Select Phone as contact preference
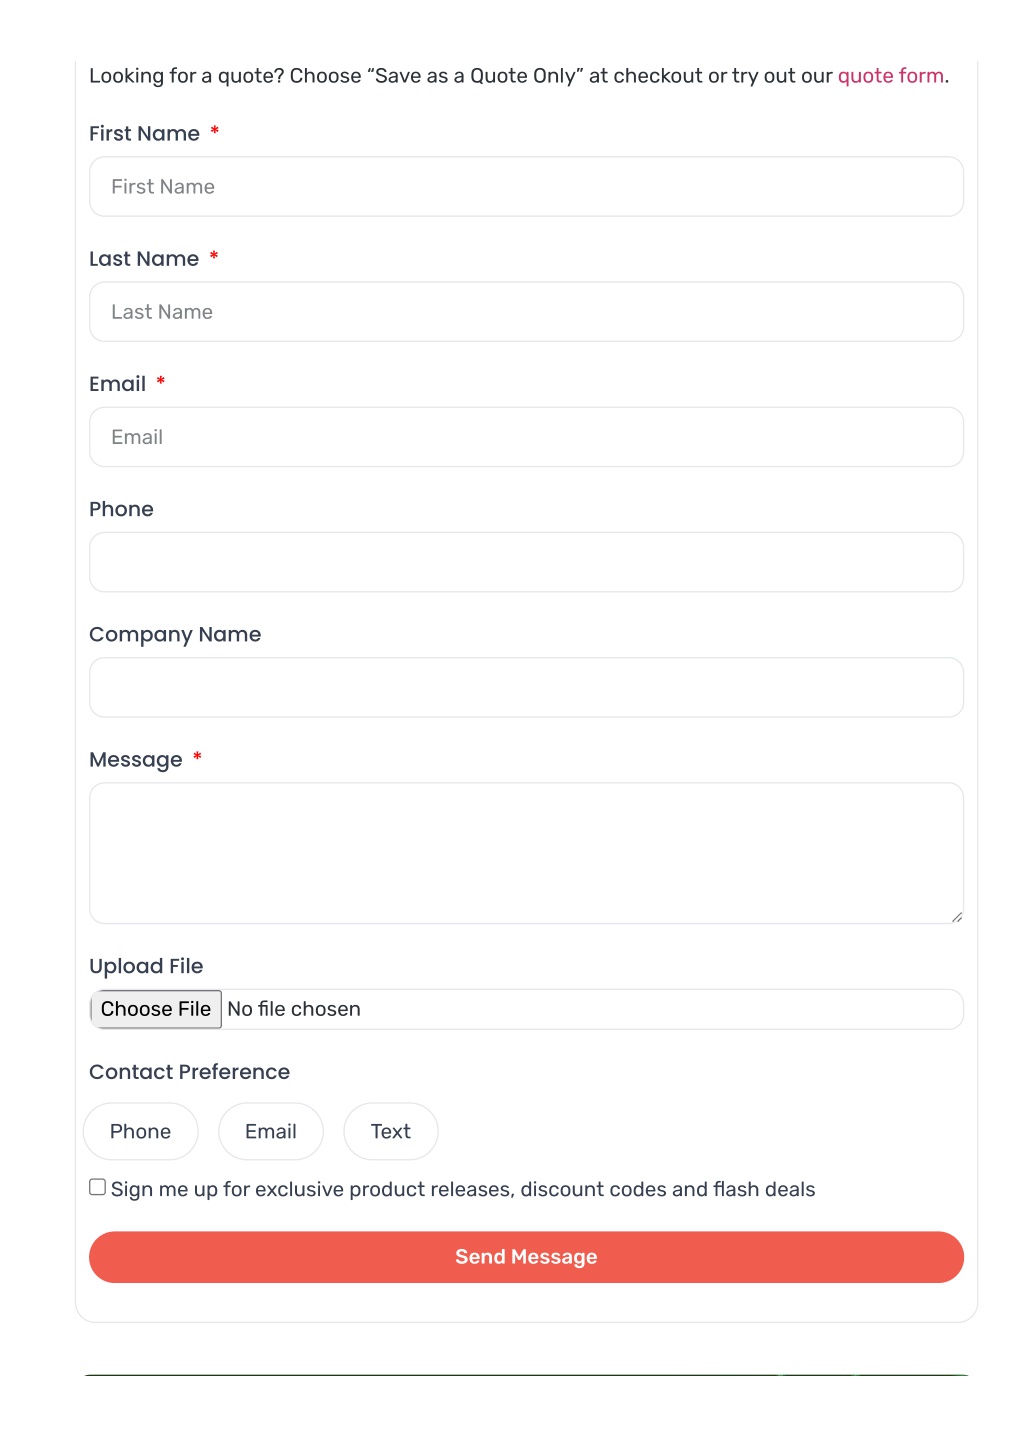Image resolution: width=1024 pixels, height=1449 pixels. point(141,1131)
